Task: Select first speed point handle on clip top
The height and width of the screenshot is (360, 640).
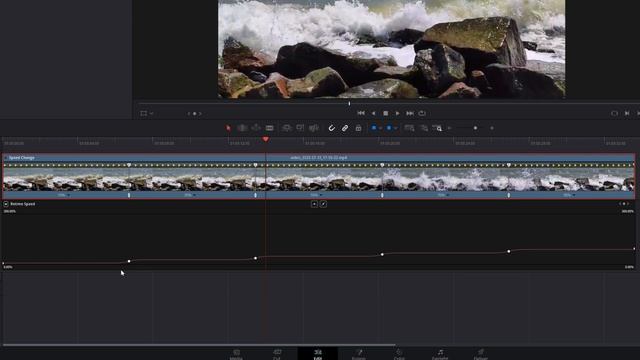Action: coord(129,165)
